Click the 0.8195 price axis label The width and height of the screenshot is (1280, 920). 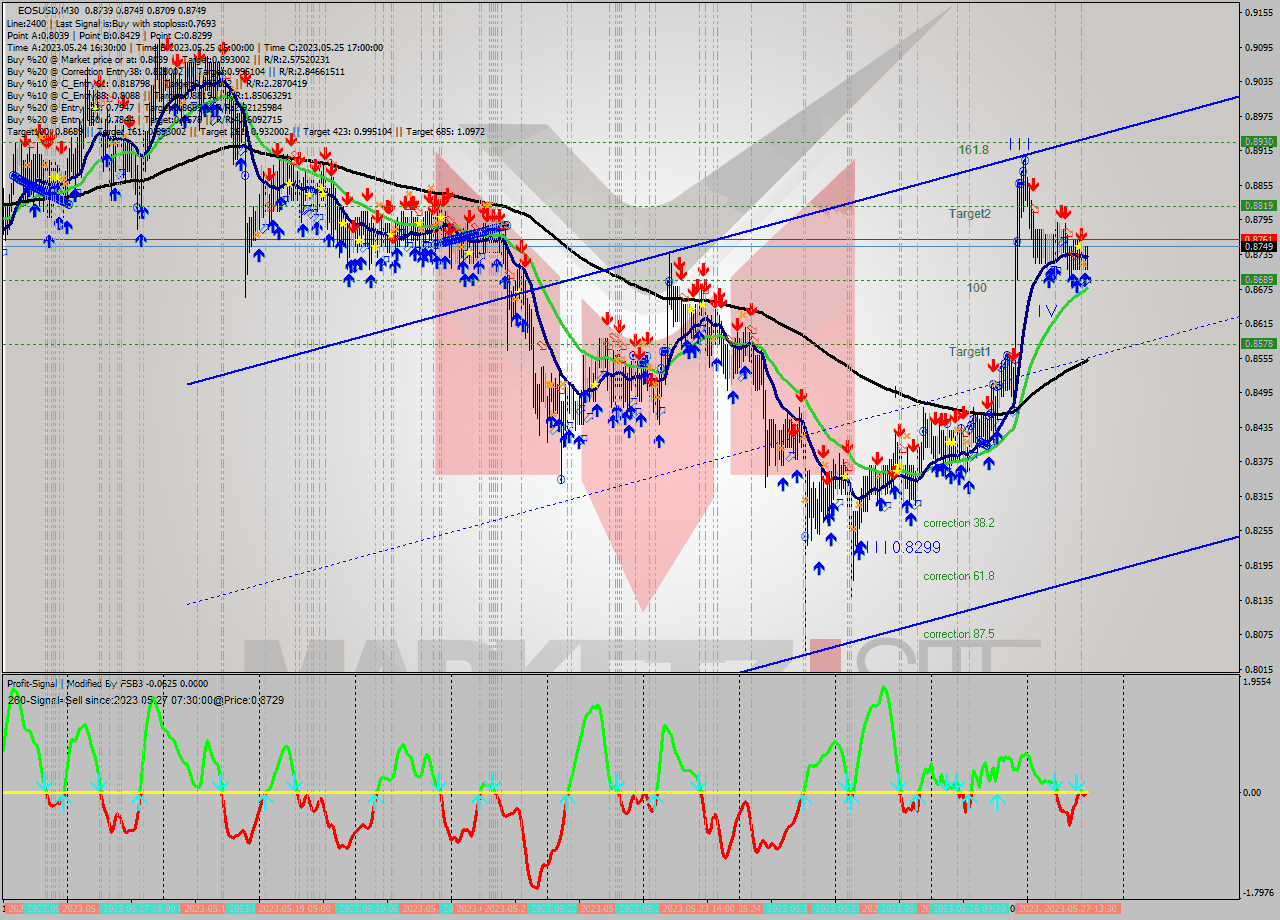click(x=1259, y=565)
